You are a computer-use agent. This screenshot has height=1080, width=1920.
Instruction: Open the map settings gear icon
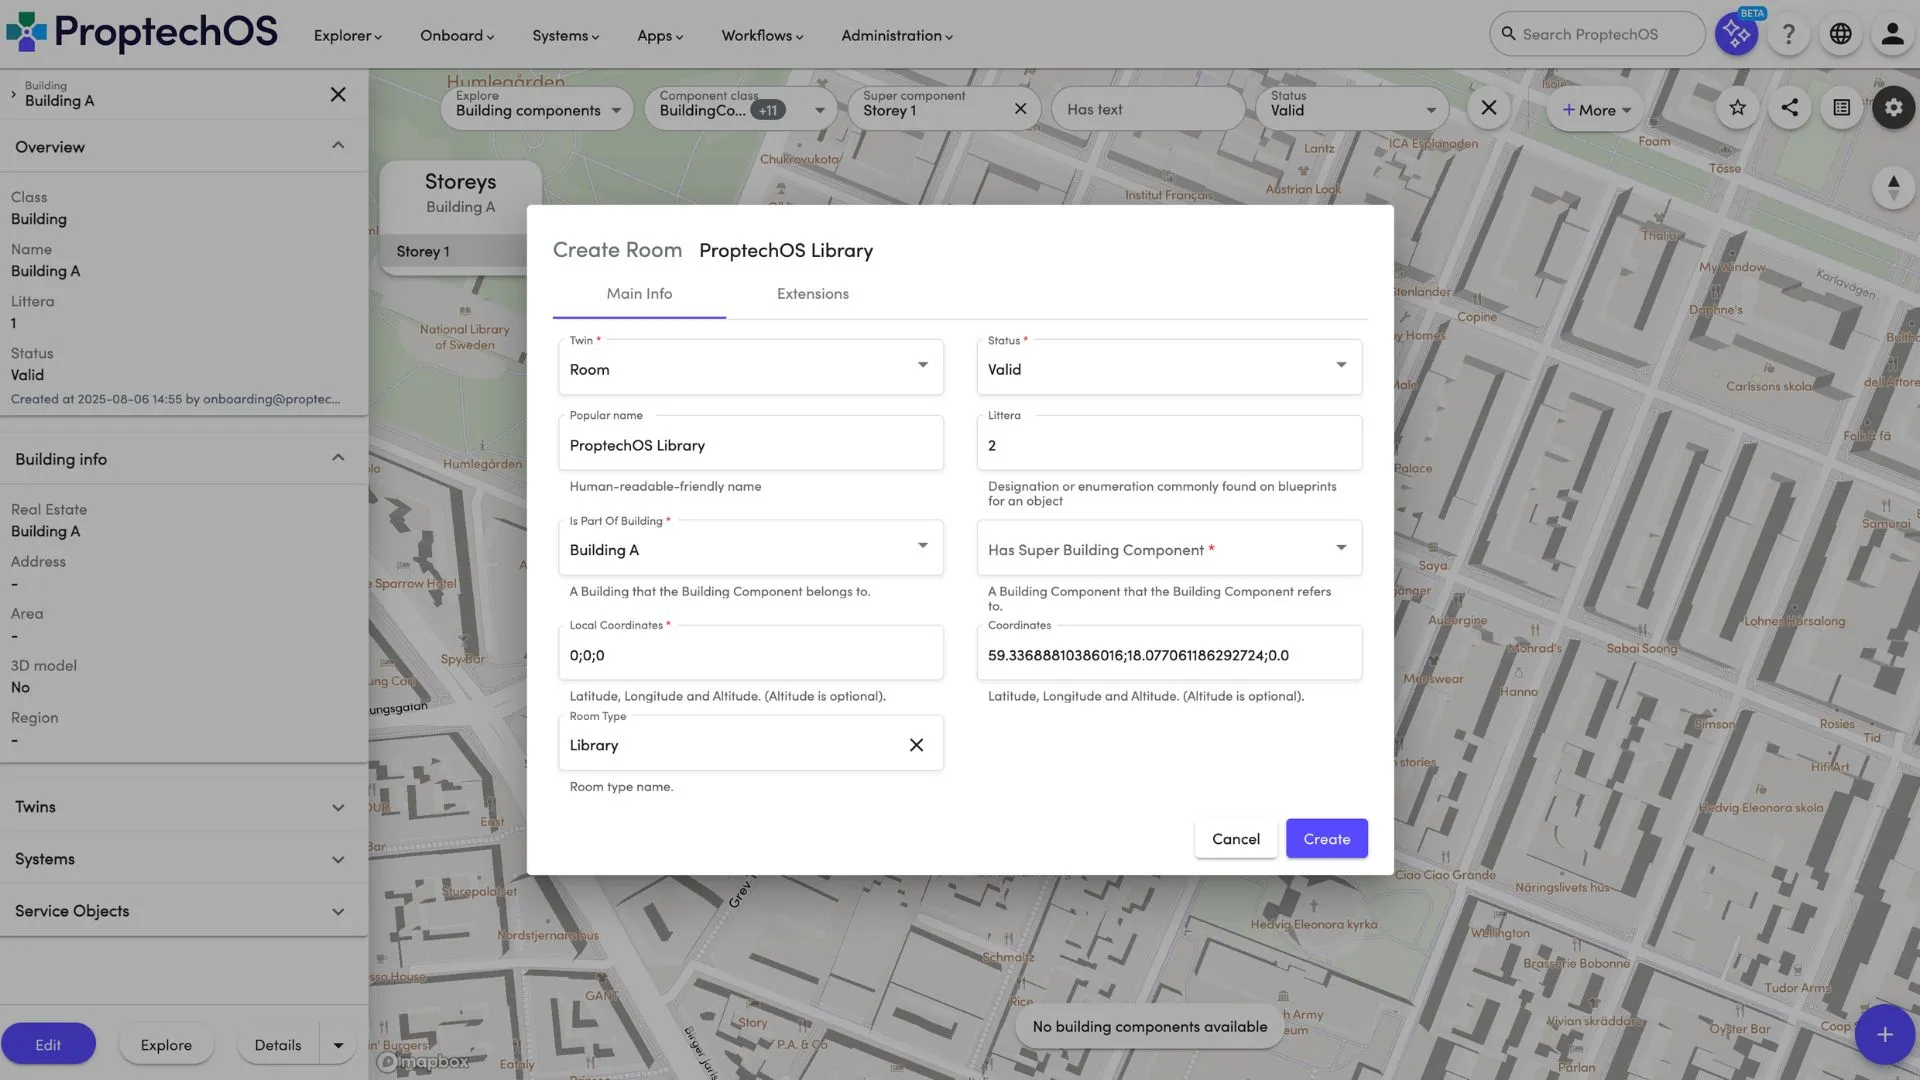pyautogui.click(x=1893, y=108)
